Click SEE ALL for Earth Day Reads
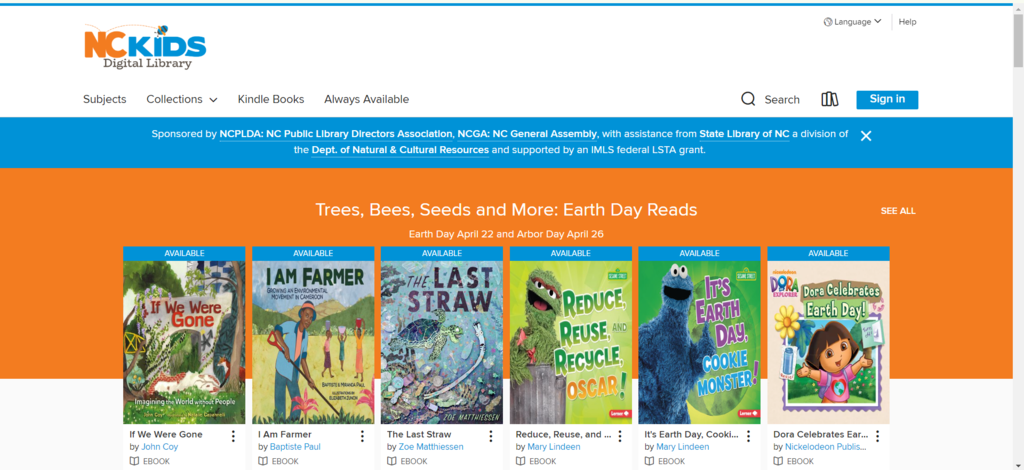The height and width of the screenshot is (470, 1024). tap(898, 211)
